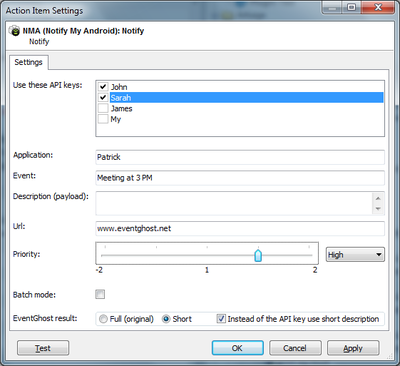The height and width of the screenshot is (366, 400).
Task: Select the My row in API keys list
Action: [240, 119]
